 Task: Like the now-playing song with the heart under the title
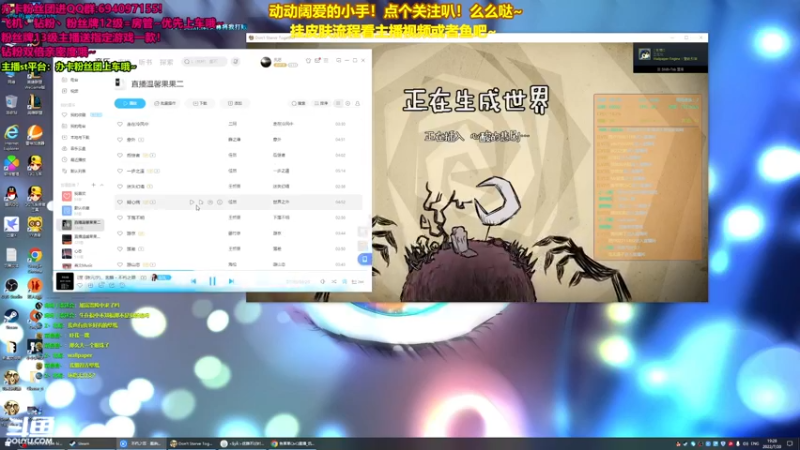pyautogui.click(x=80, y=286)
